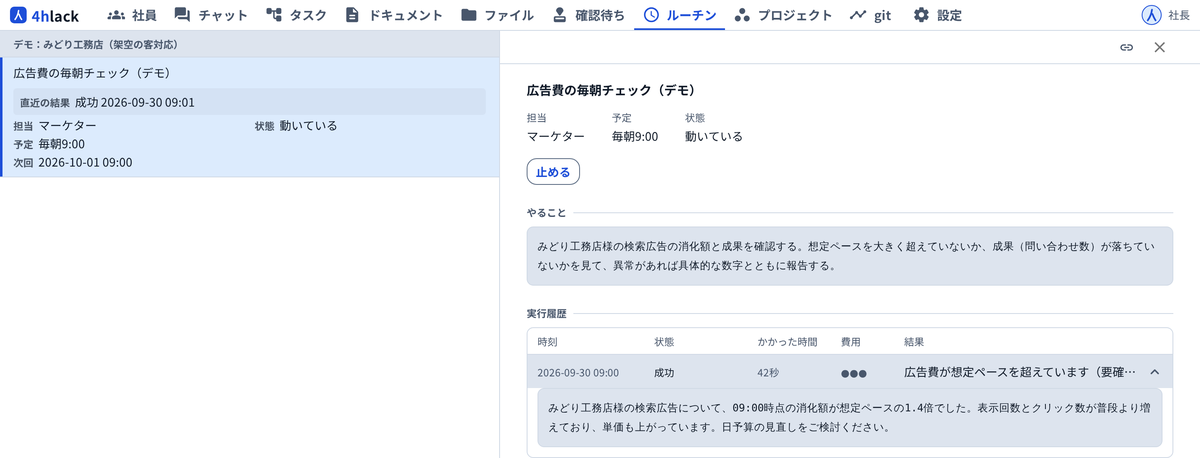Click the expanded result detail message
The width and height of the screenshot is (1200, 458).
coord(849,418)
